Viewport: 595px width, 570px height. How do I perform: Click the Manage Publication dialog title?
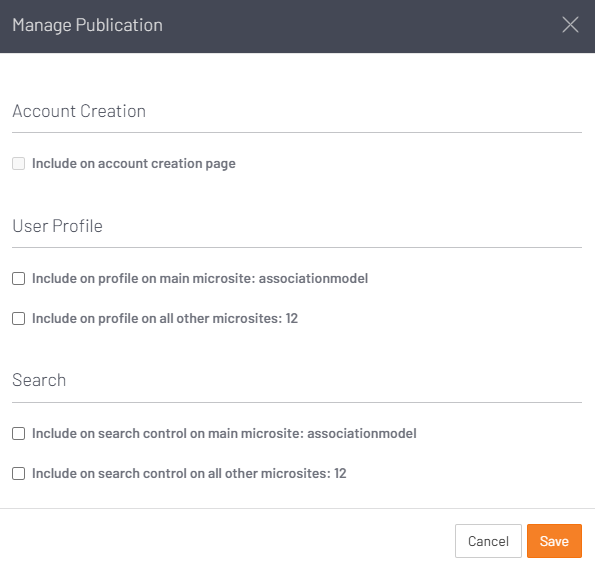pos(88,25)
